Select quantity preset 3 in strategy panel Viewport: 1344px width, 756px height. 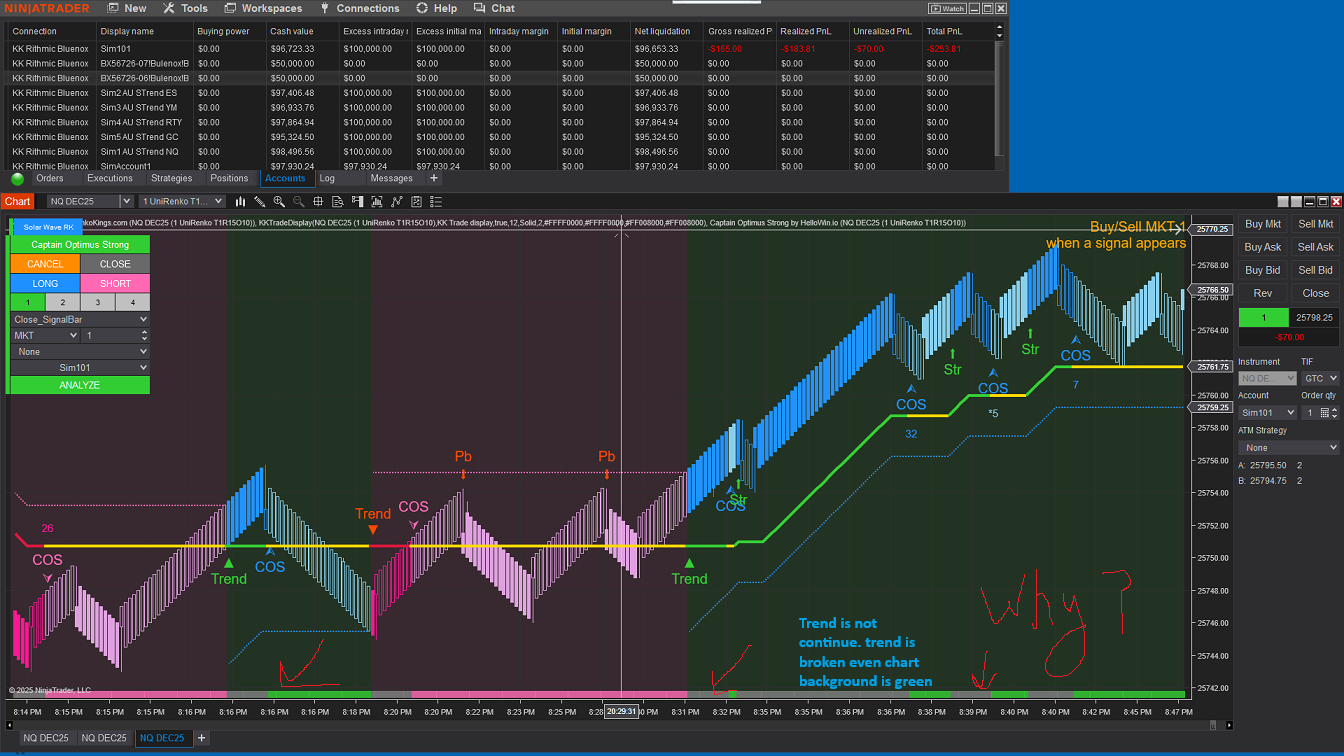[98, 302]
